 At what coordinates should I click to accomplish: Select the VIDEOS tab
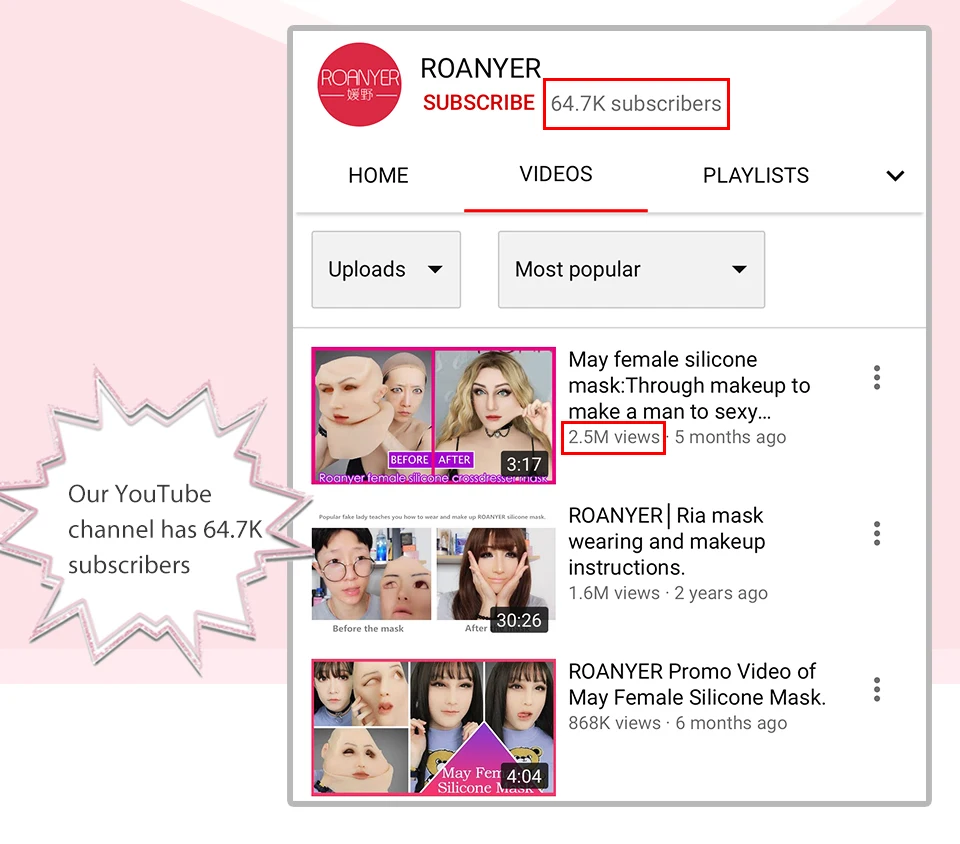point(556,174)
